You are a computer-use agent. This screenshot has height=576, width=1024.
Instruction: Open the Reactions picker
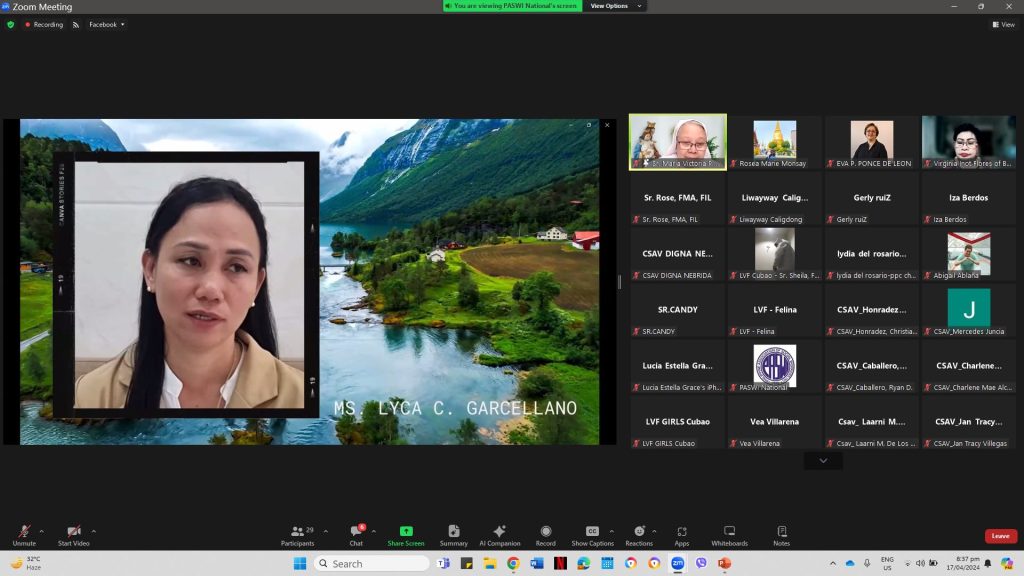(638, 534)
